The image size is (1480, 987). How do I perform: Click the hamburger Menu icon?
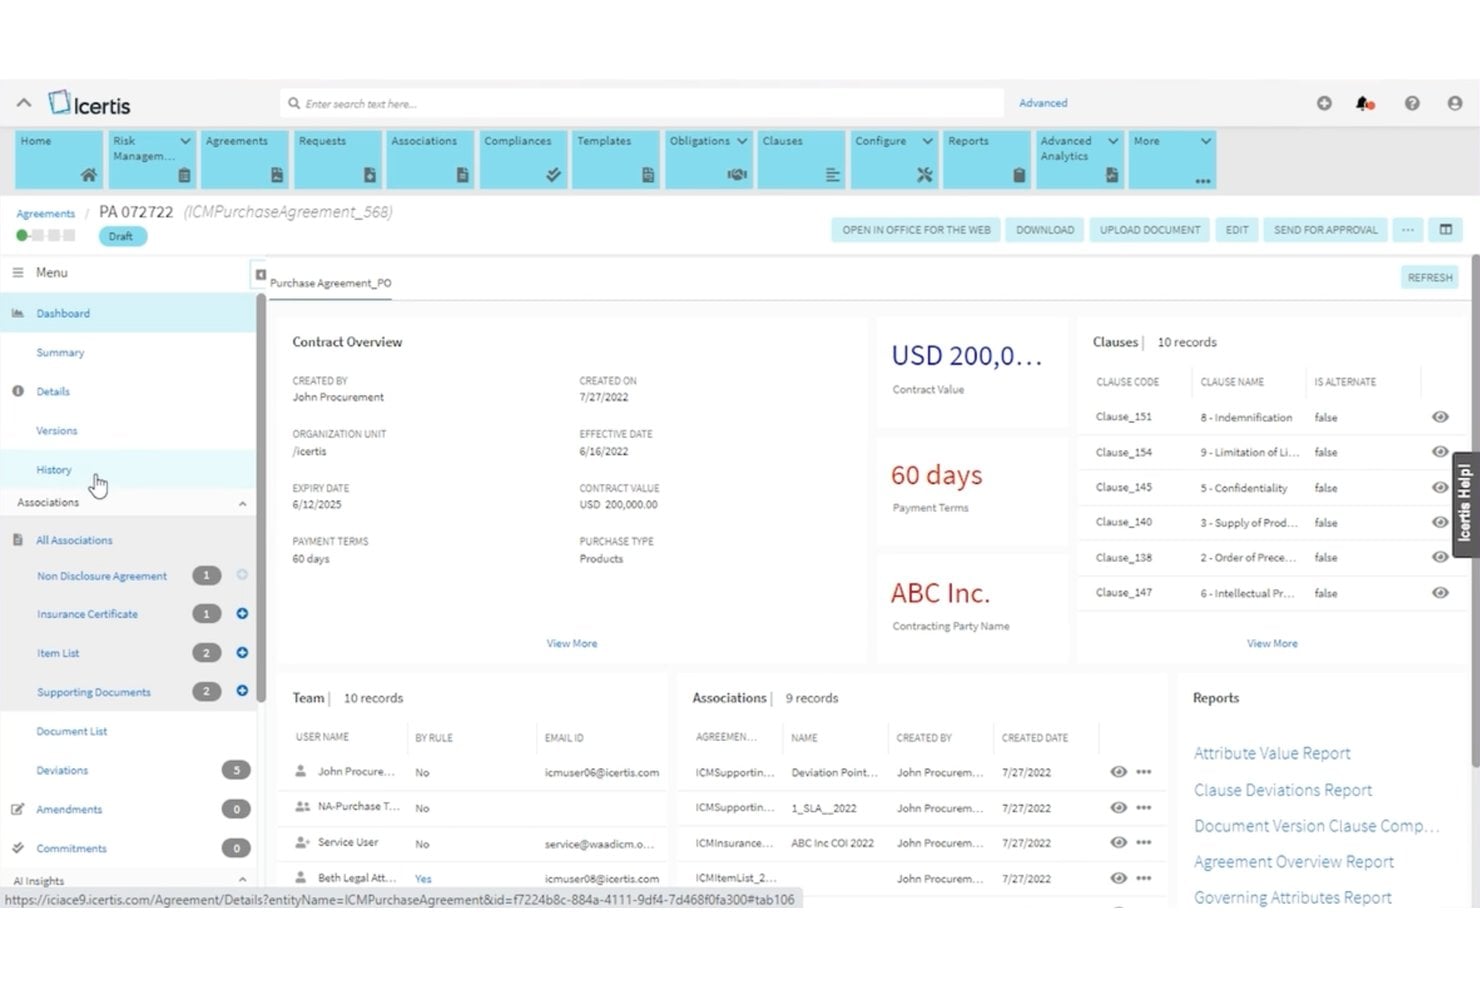17,272
